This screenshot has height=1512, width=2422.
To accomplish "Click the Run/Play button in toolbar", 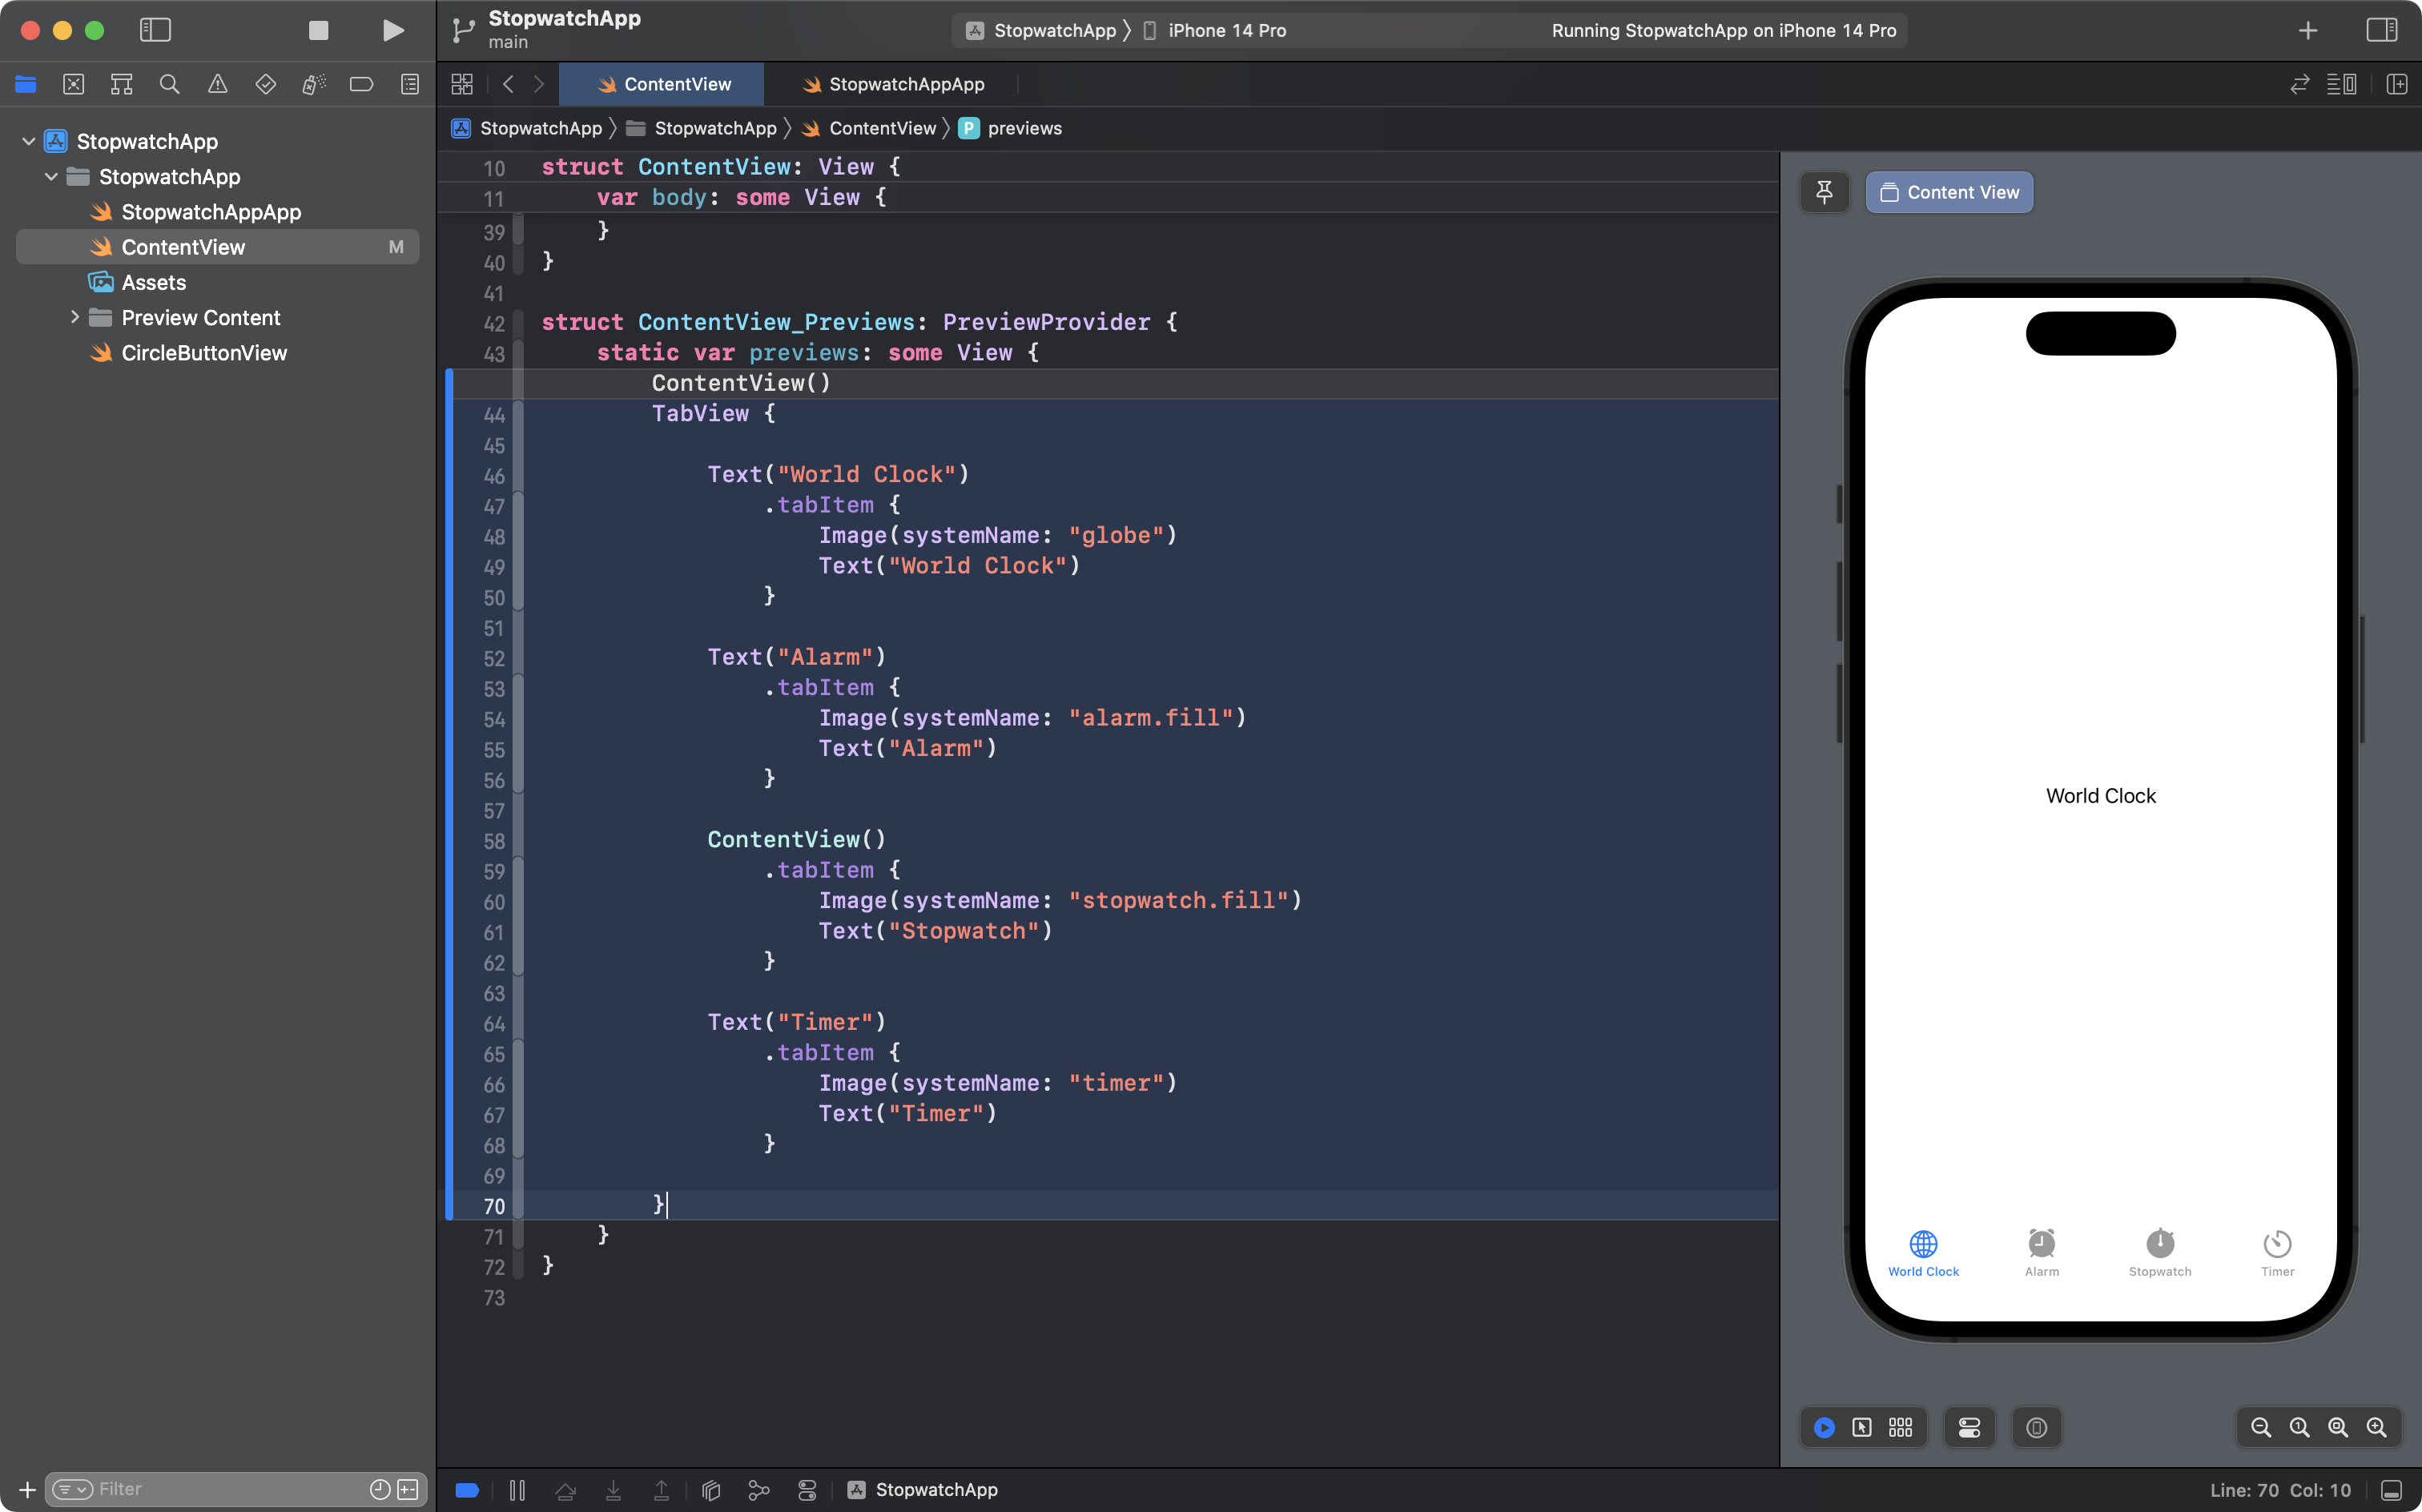I will [x=392, y=30].
